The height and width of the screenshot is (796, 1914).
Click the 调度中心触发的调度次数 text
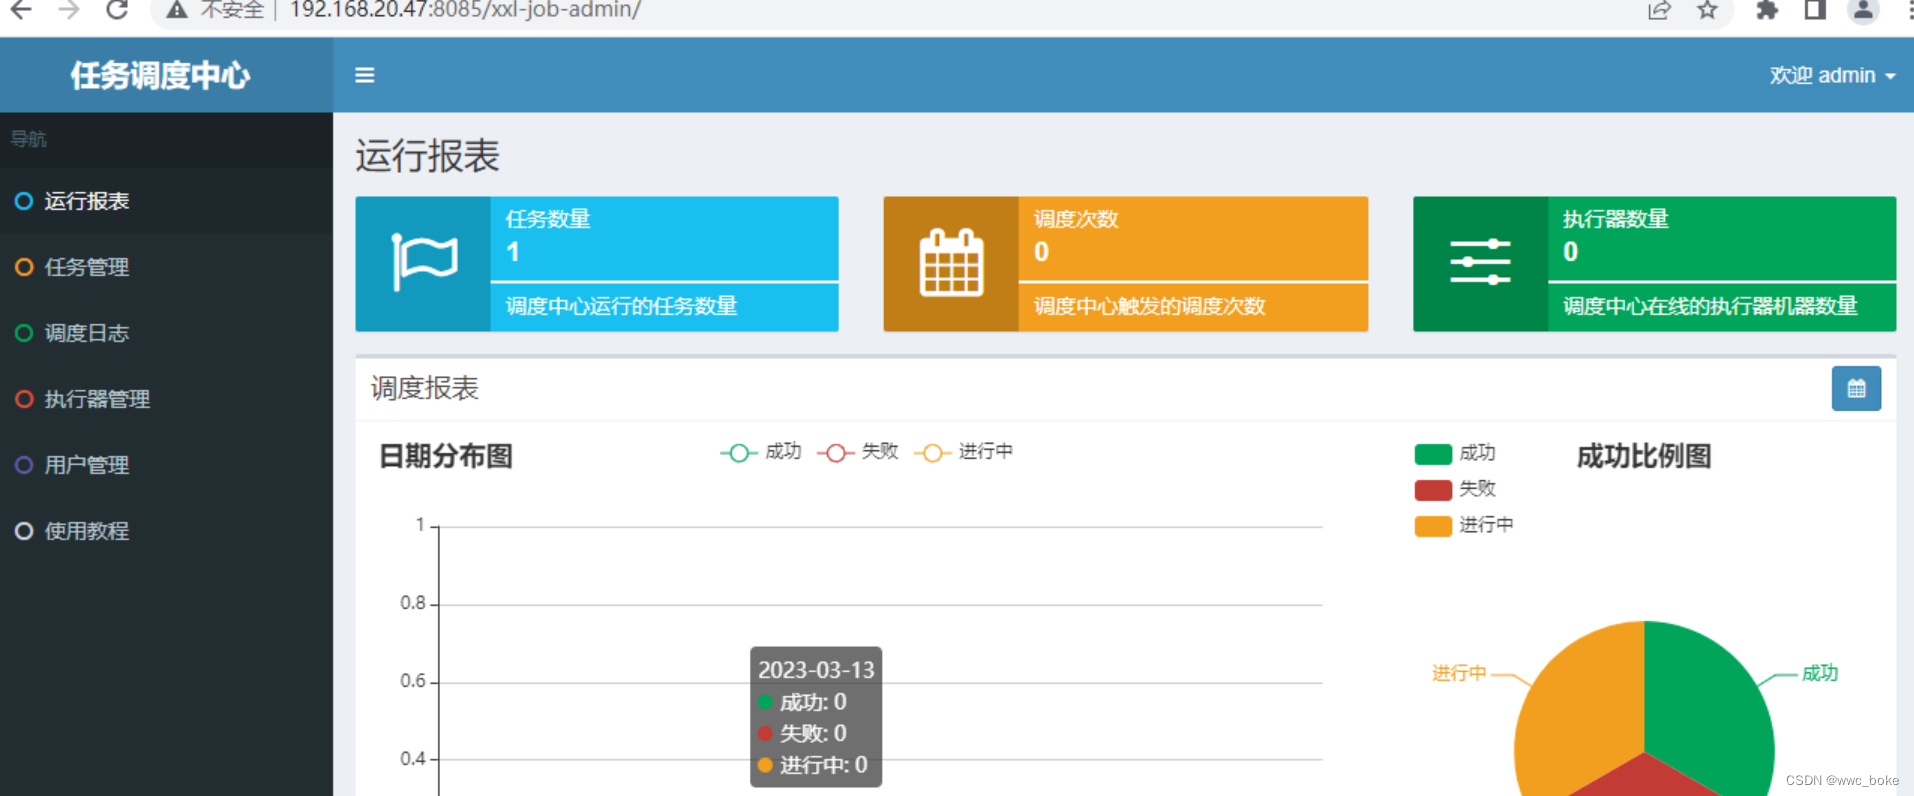1149,306
